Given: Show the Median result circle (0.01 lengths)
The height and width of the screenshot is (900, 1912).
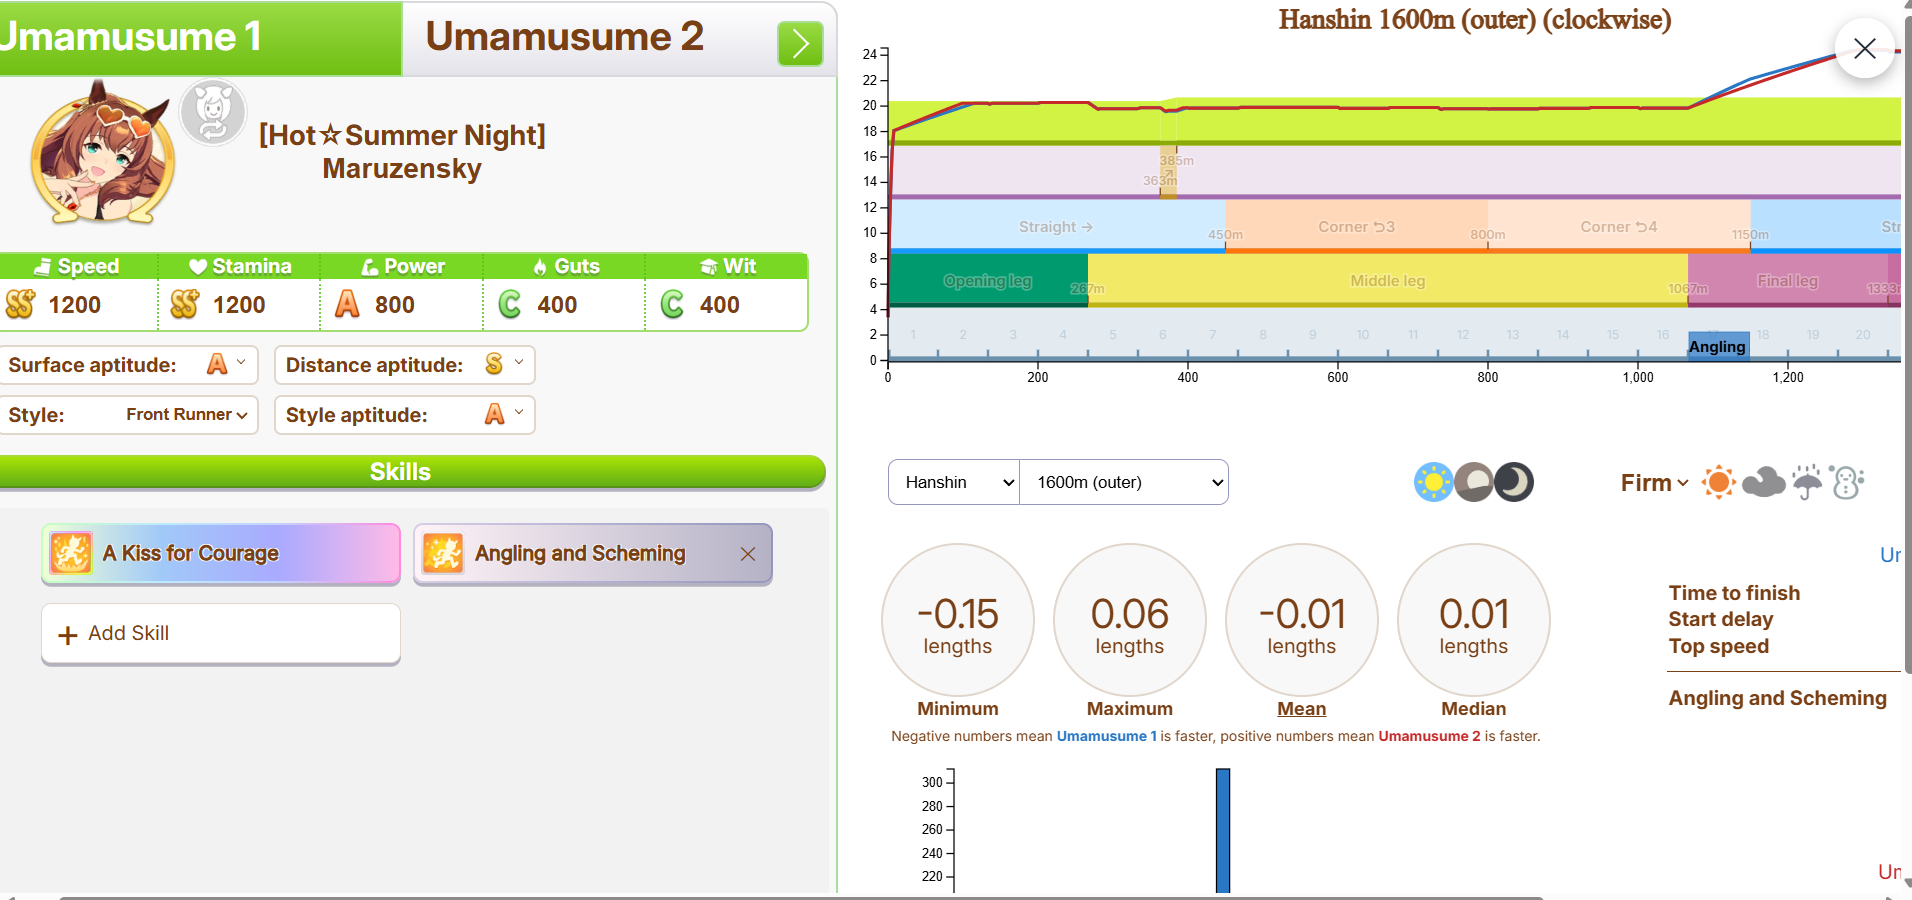Looking at the screenshot, I should [1474, 620].
